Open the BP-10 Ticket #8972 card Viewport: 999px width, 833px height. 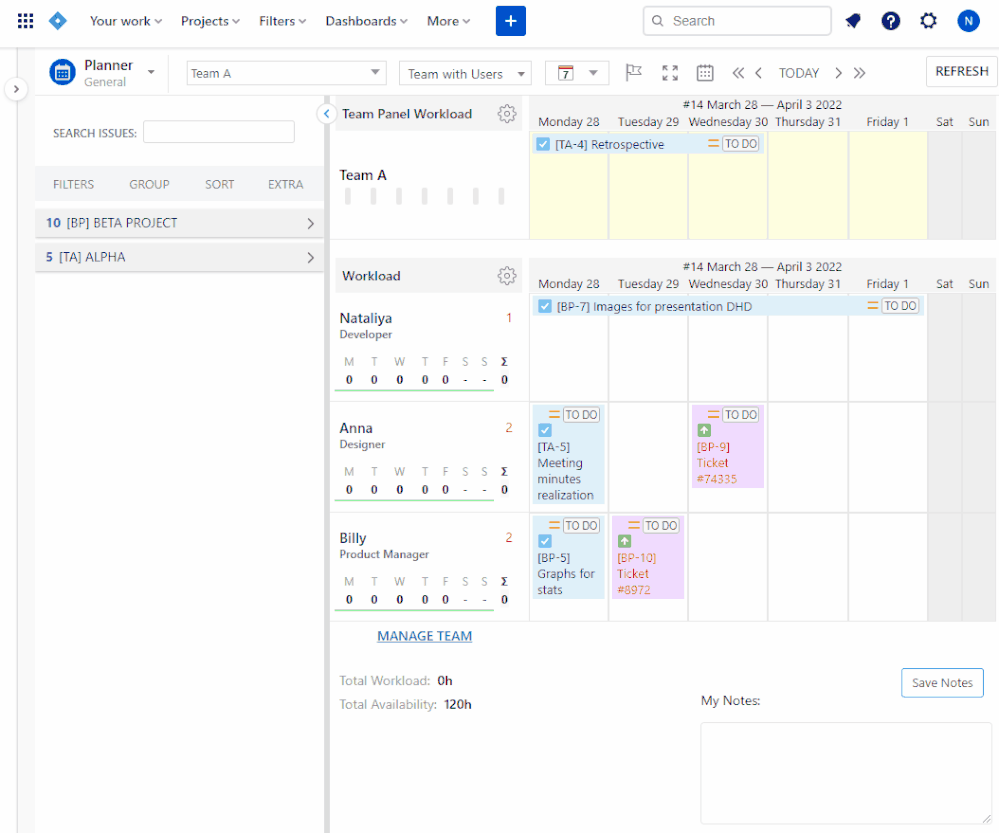[648, 558]
